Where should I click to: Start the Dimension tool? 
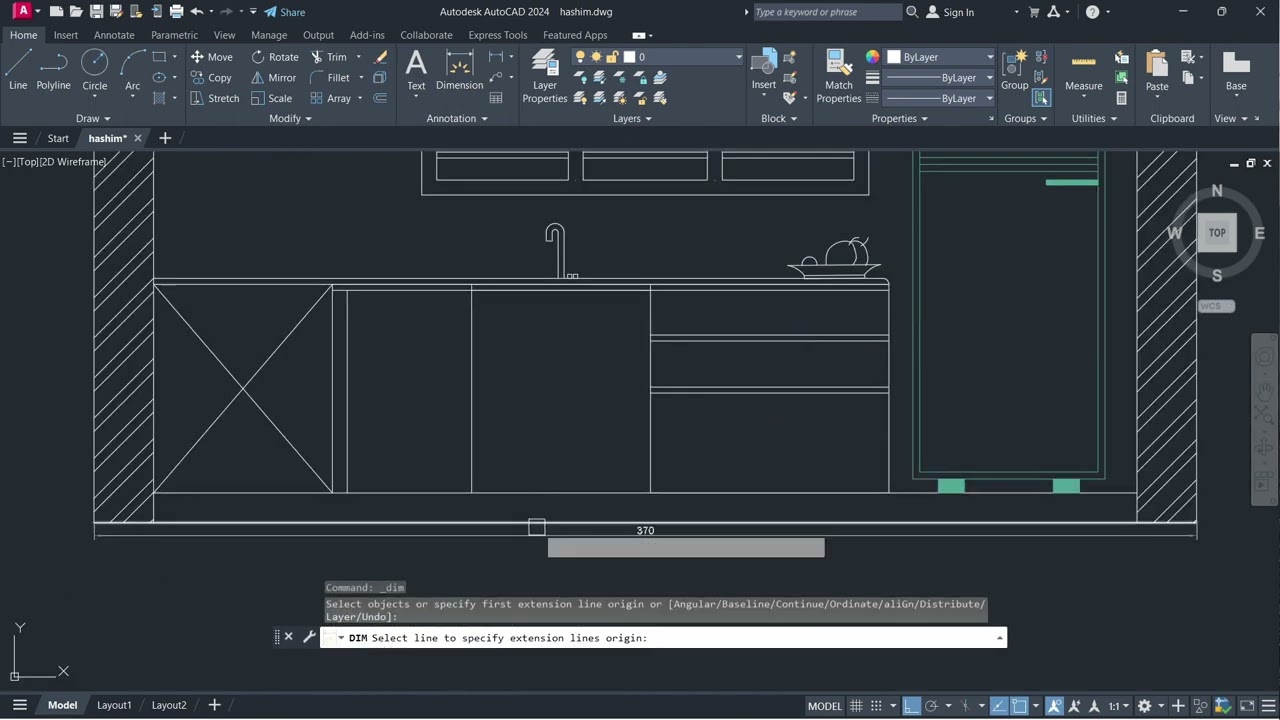[460, 70]
